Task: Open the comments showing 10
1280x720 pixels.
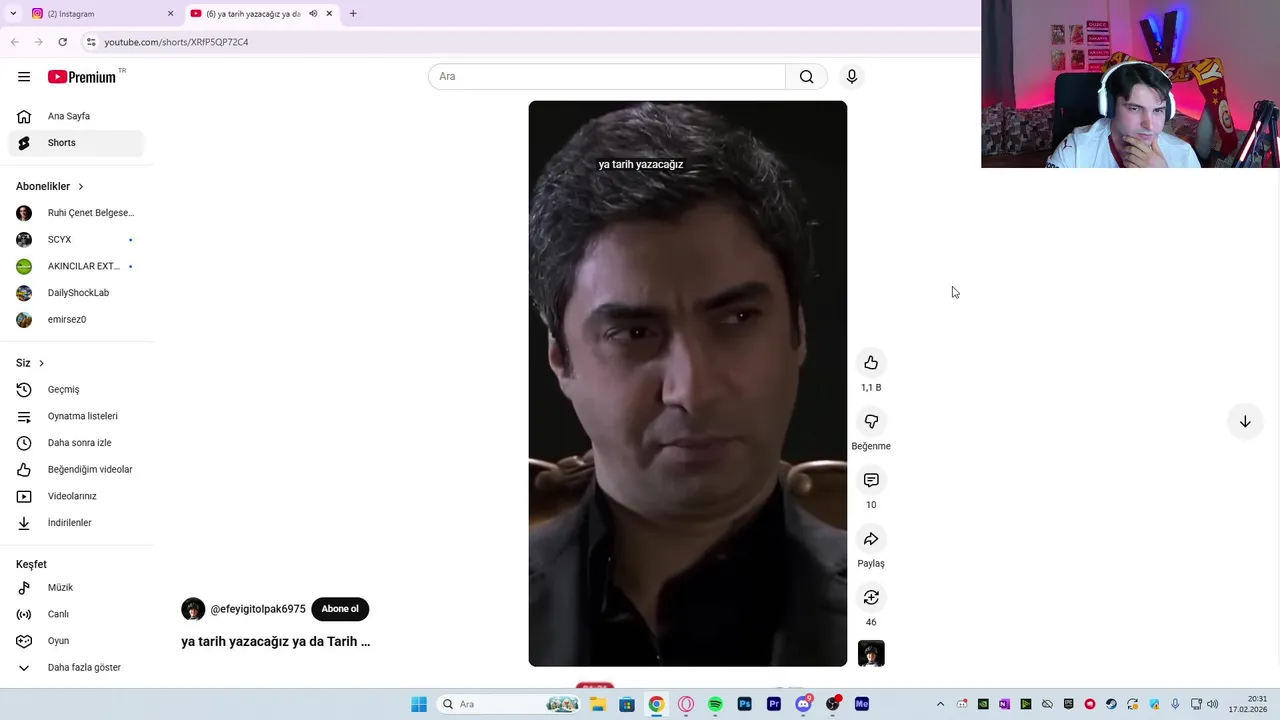Action: click(x=871, y=480)
